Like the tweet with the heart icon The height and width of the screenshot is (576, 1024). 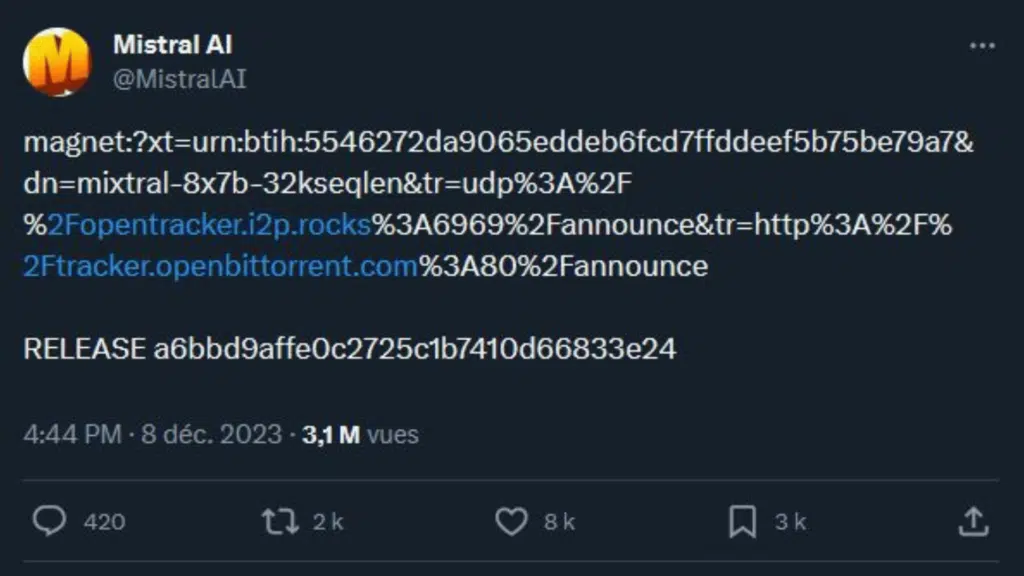click(511, 521)
